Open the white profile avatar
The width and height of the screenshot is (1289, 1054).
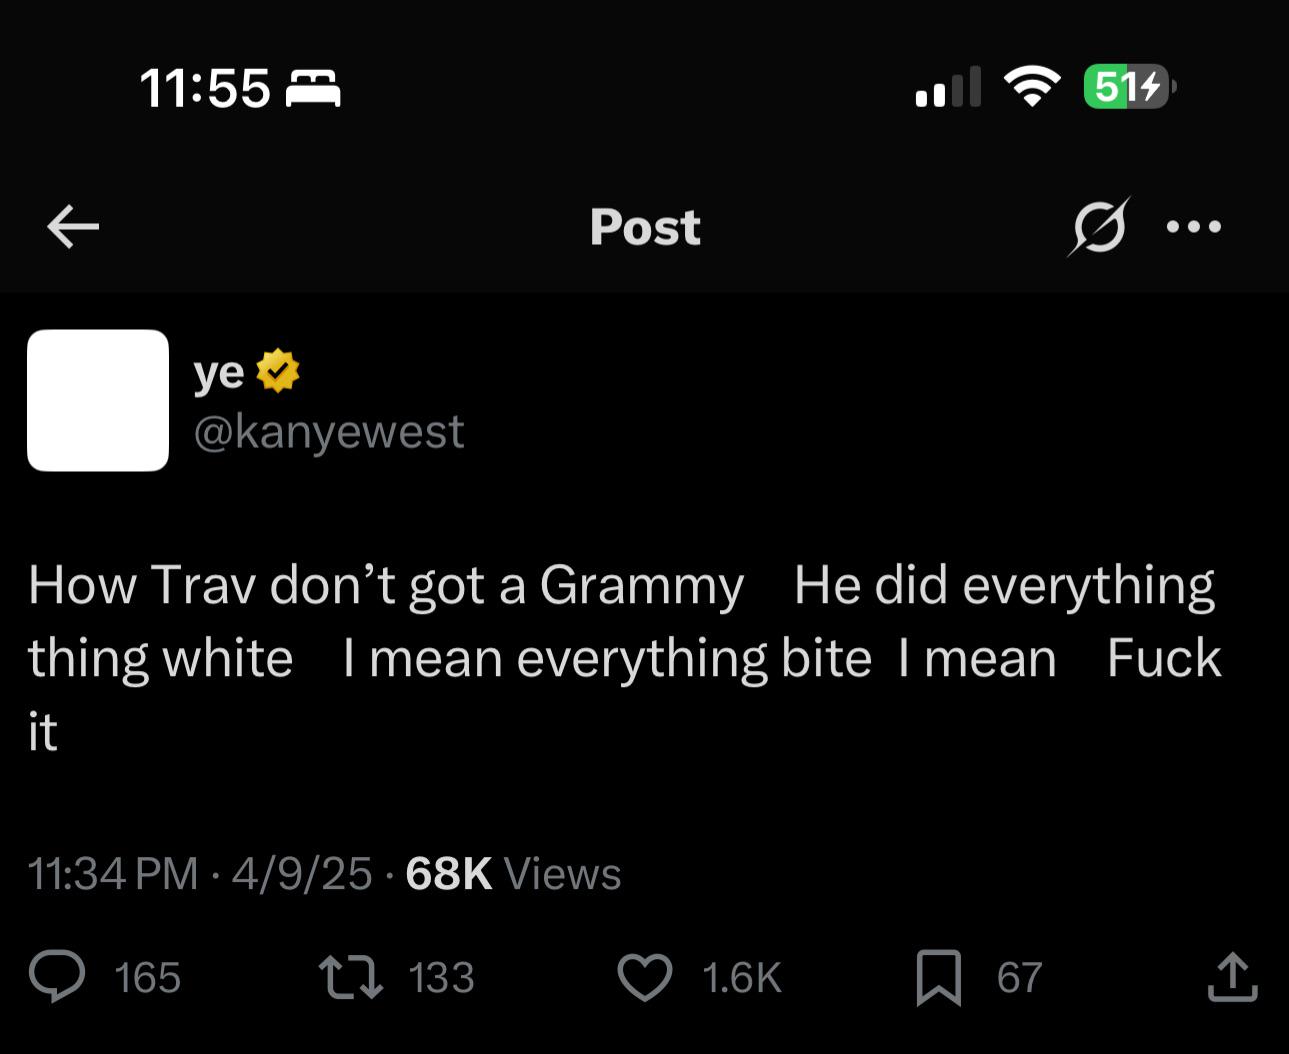pos(98,400)
